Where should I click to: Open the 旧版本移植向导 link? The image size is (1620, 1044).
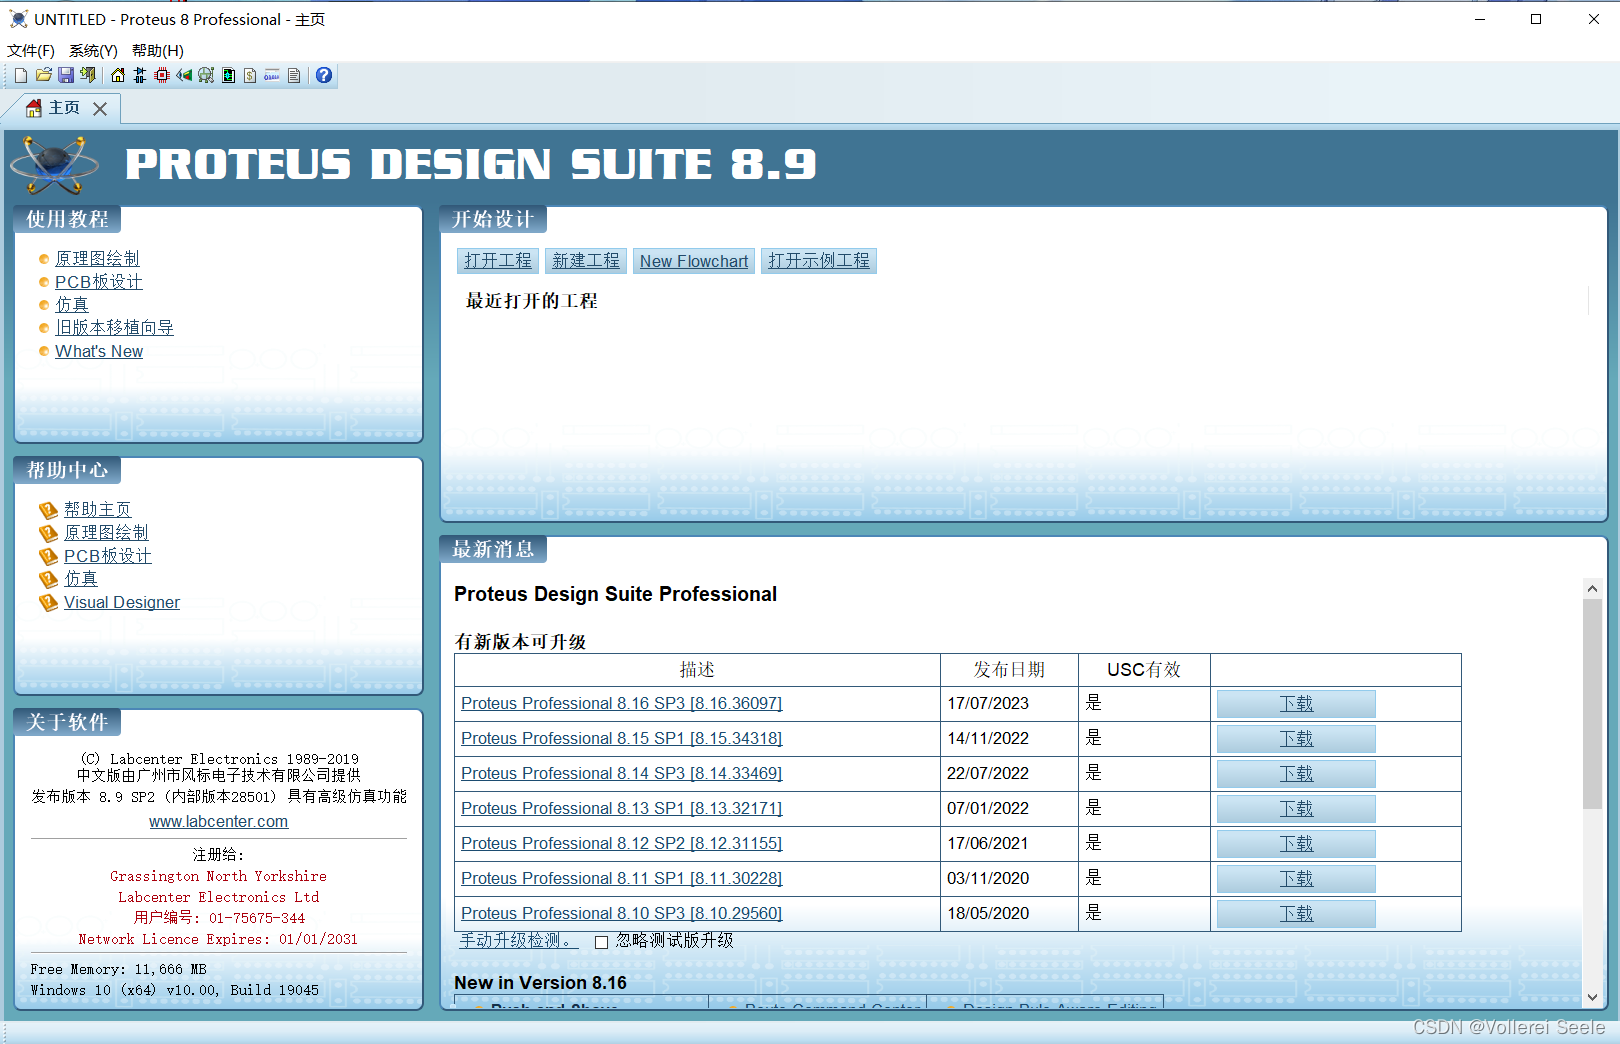point(114,328)
